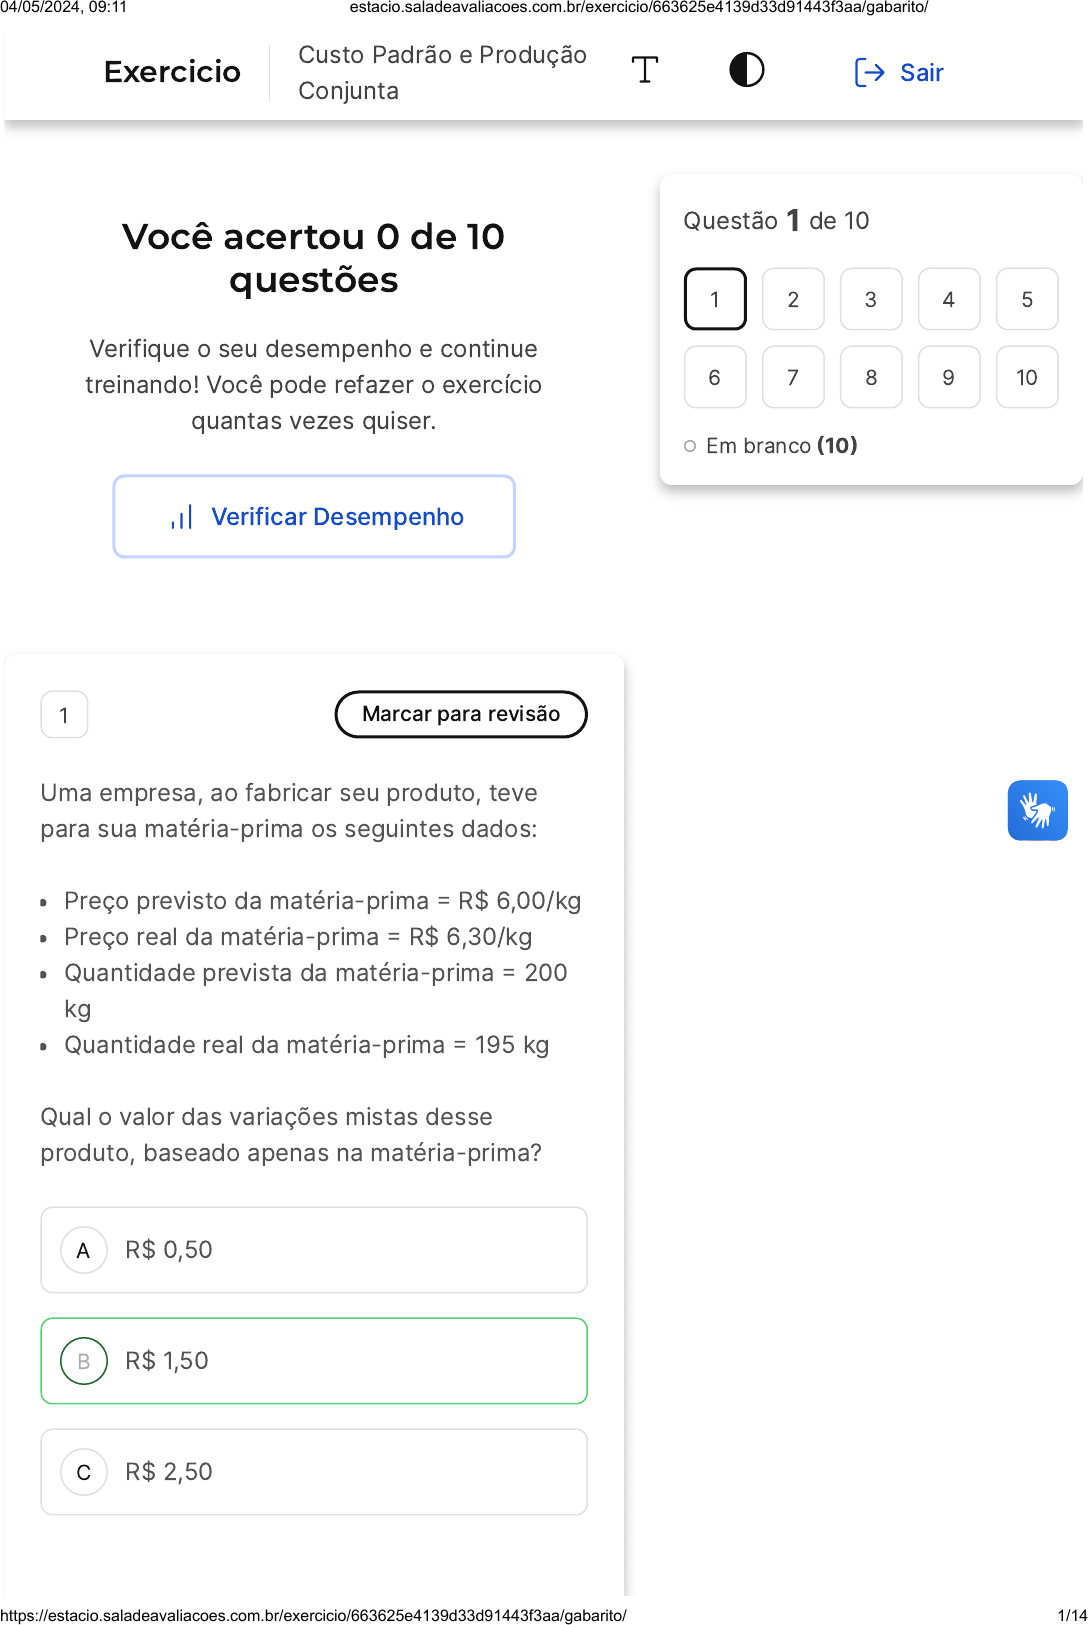1088x1625 pixels.
Task: Select answer option B circle
Action: pos(84,1361)
